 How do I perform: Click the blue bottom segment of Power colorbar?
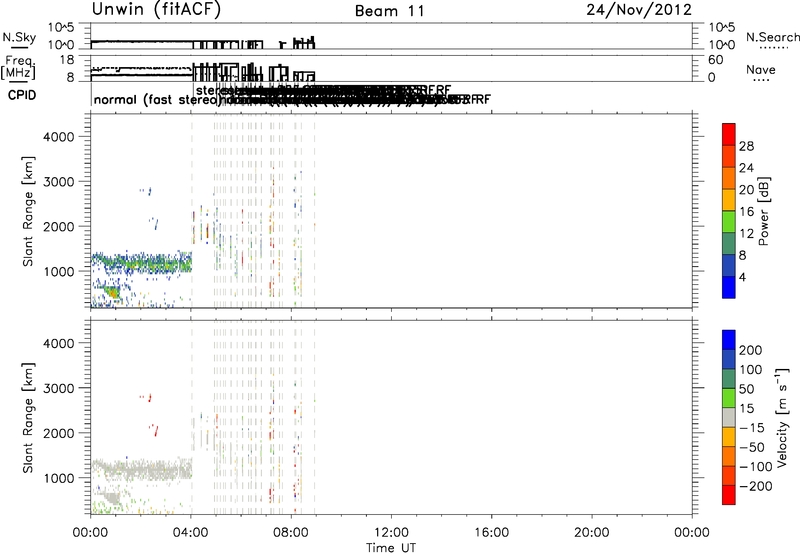[x=729, y=287]
